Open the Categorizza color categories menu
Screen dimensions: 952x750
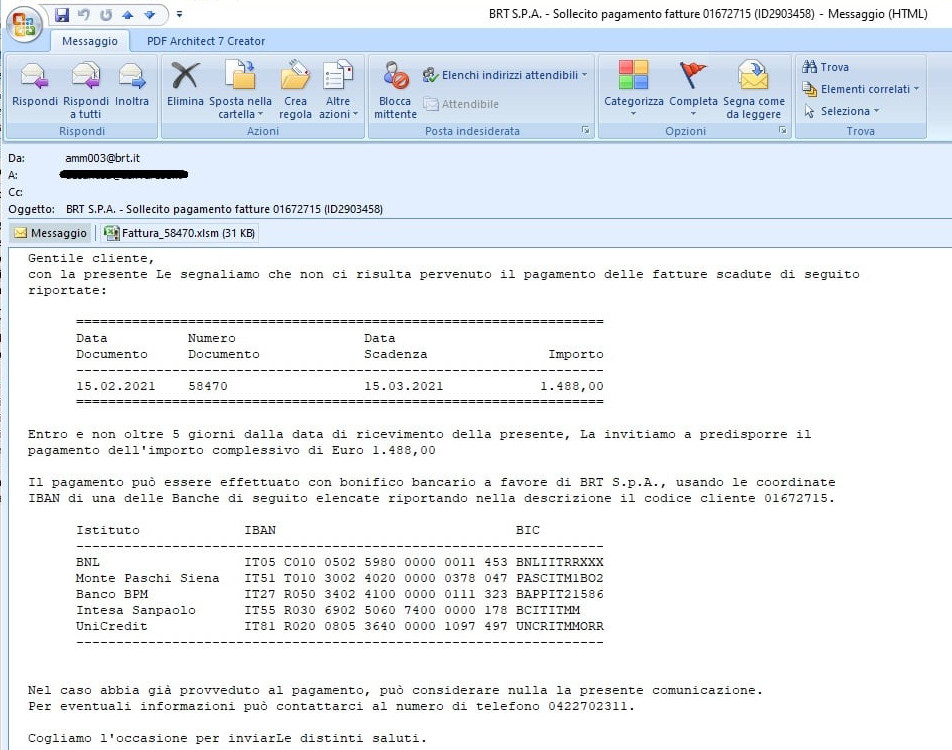tap(633, 90)
